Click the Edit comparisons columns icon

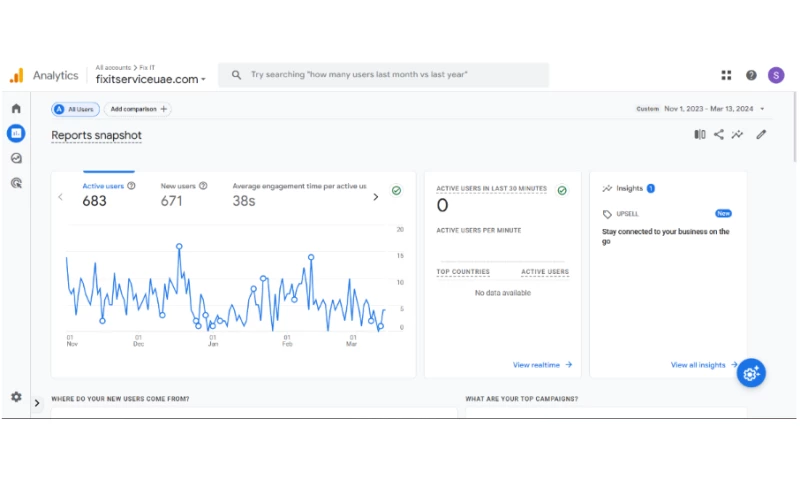(x=700, y=135)
